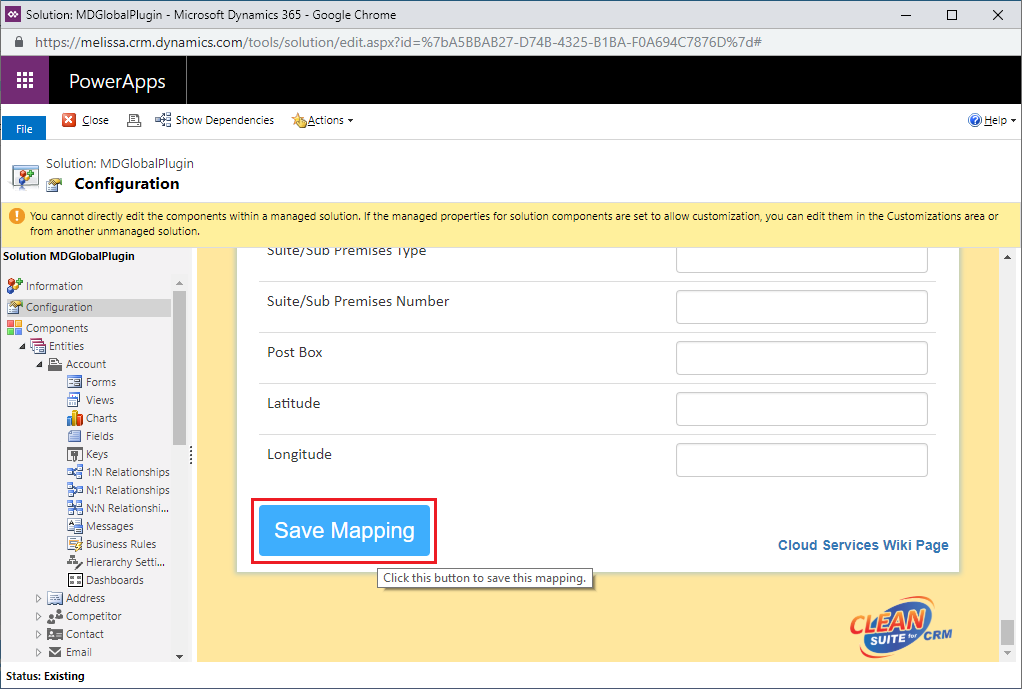Open the Address entity label
Image resolution: width=1022 pixels, height=689 pixels.
(85, 598)
